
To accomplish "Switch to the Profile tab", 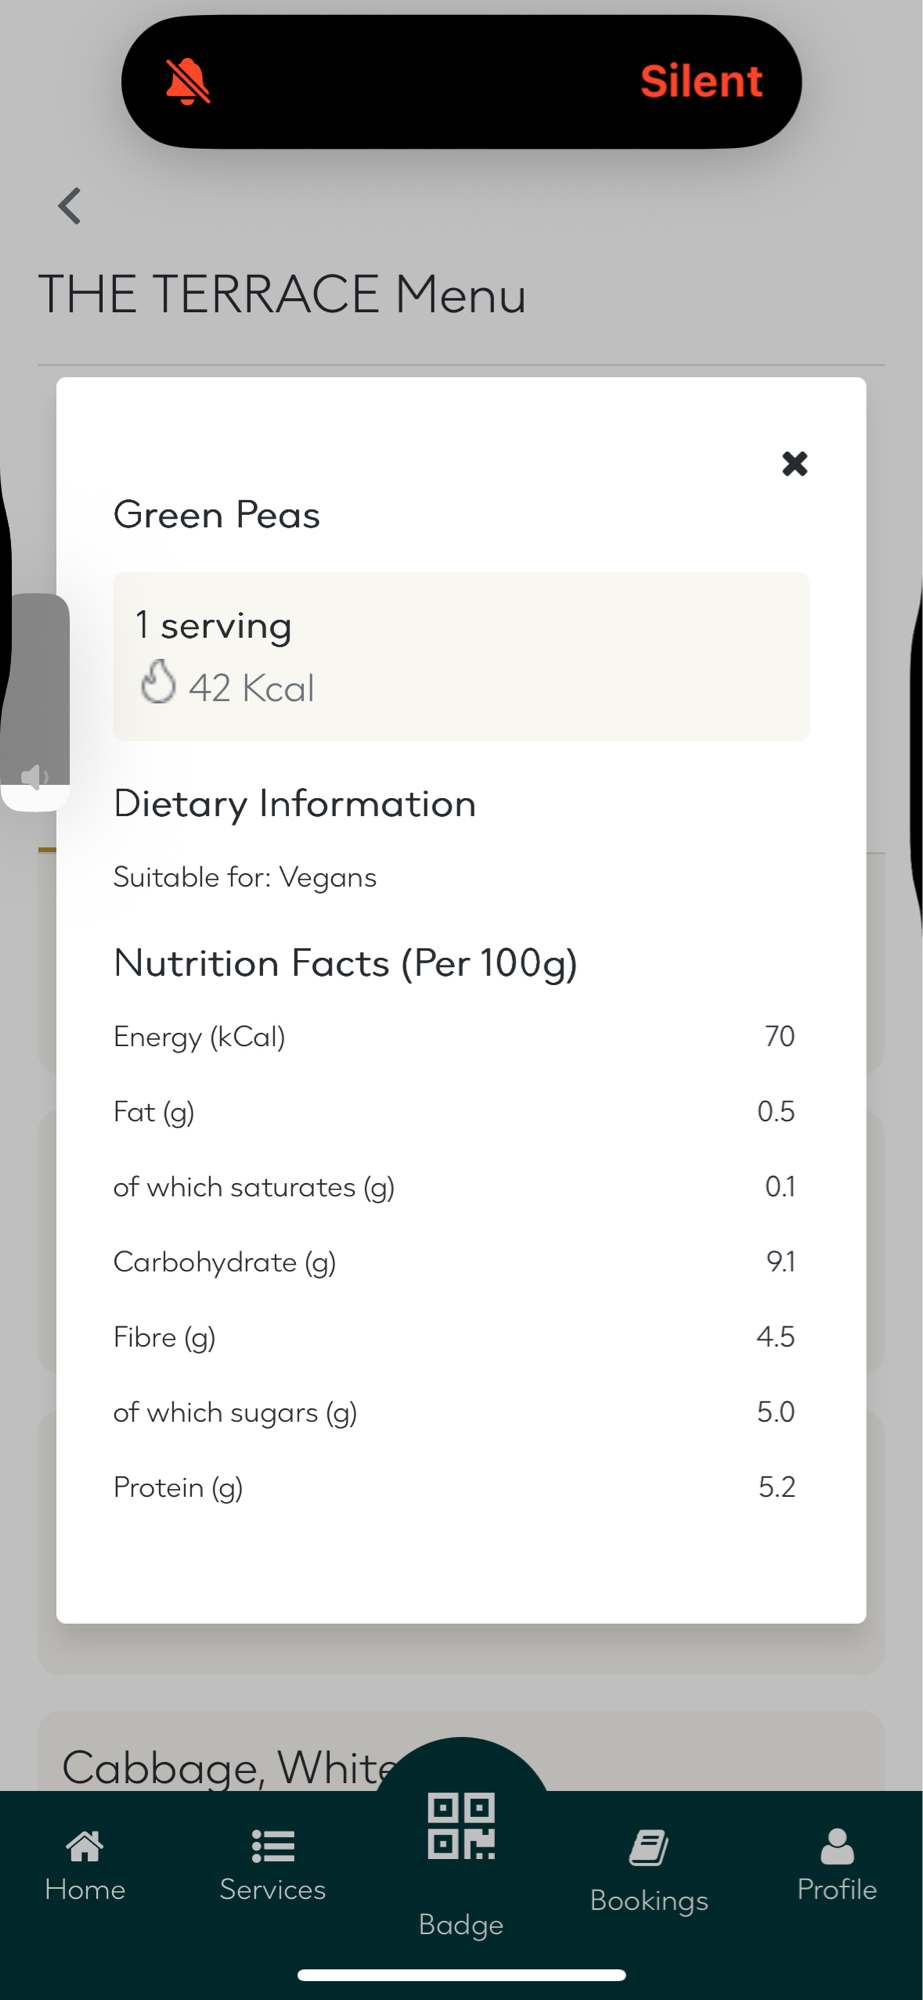I will (x=836, y=1865).
